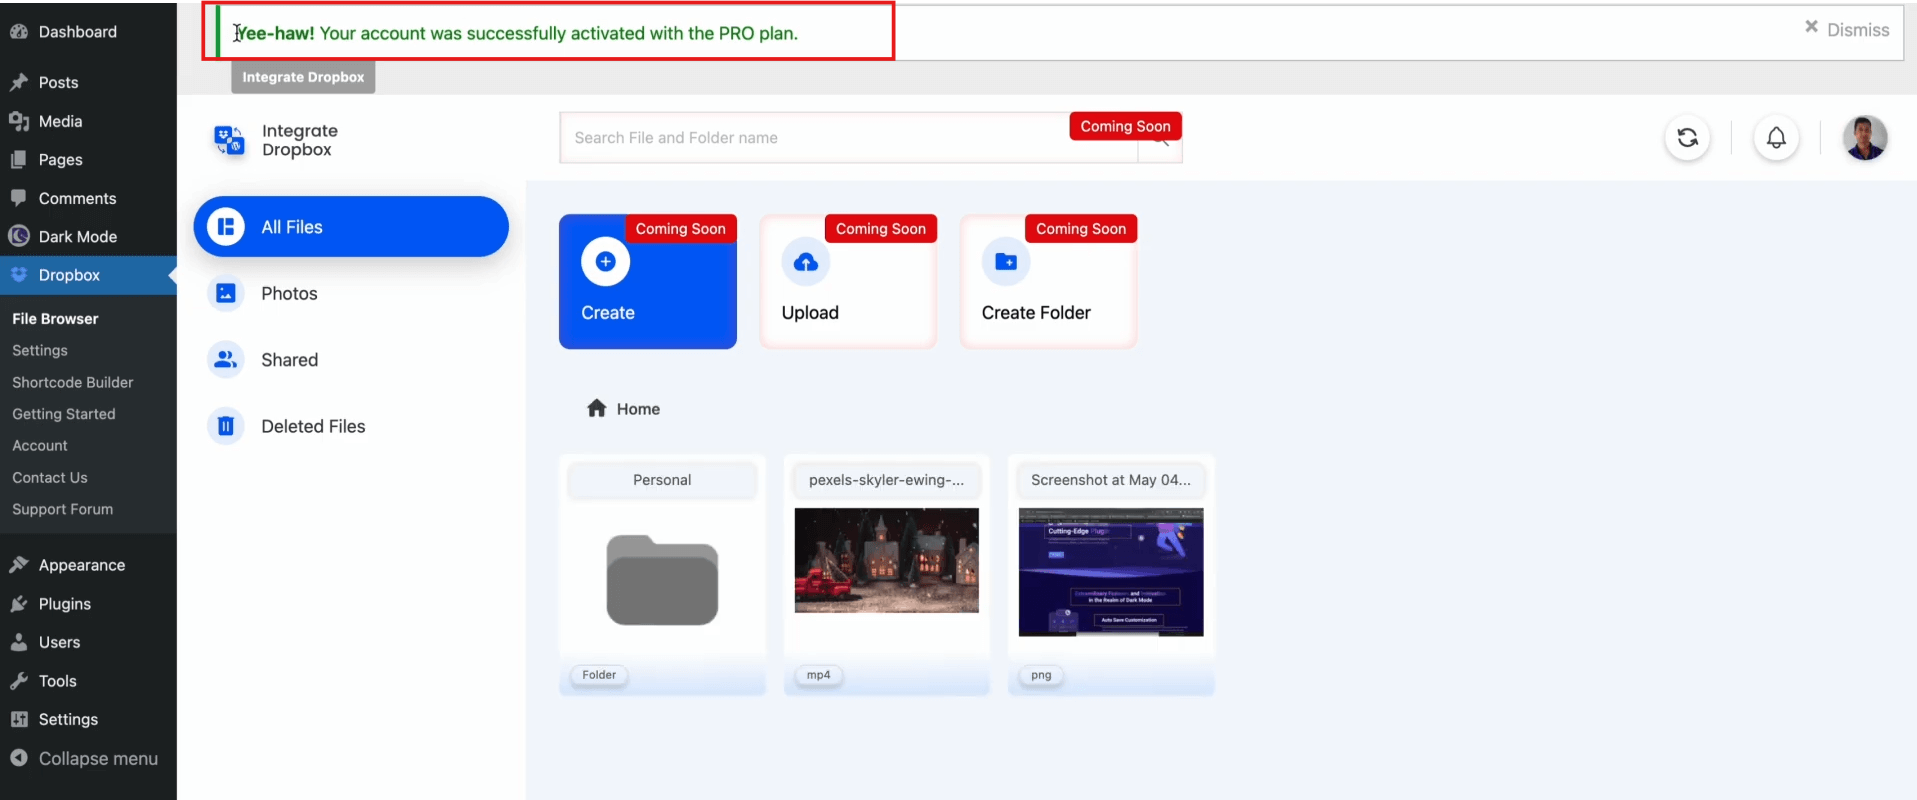
Task: Click the refresh sync icon
Action: click(x=1688, y=138)
